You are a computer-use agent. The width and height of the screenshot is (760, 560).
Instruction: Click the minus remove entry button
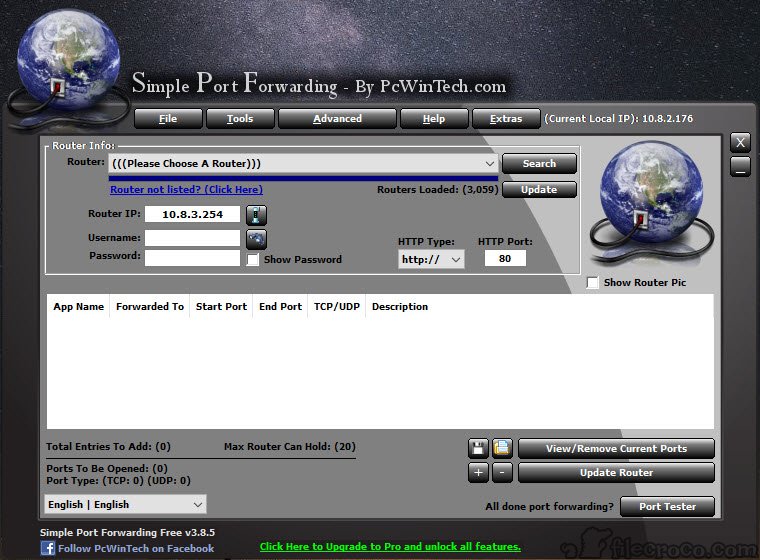502,472
